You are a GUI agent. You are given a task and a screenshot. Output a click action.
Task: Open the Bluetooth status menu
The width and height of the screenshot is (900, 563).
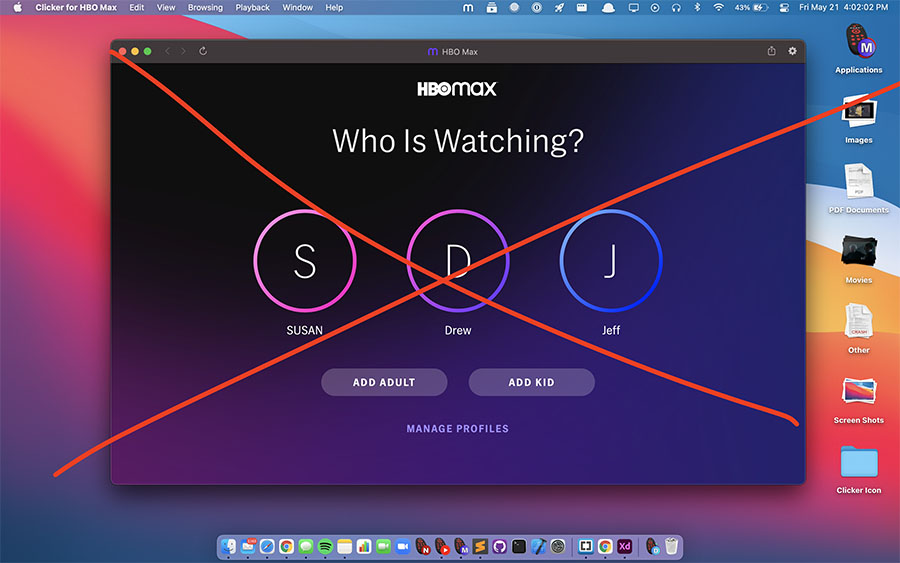[x=697, y=7]
